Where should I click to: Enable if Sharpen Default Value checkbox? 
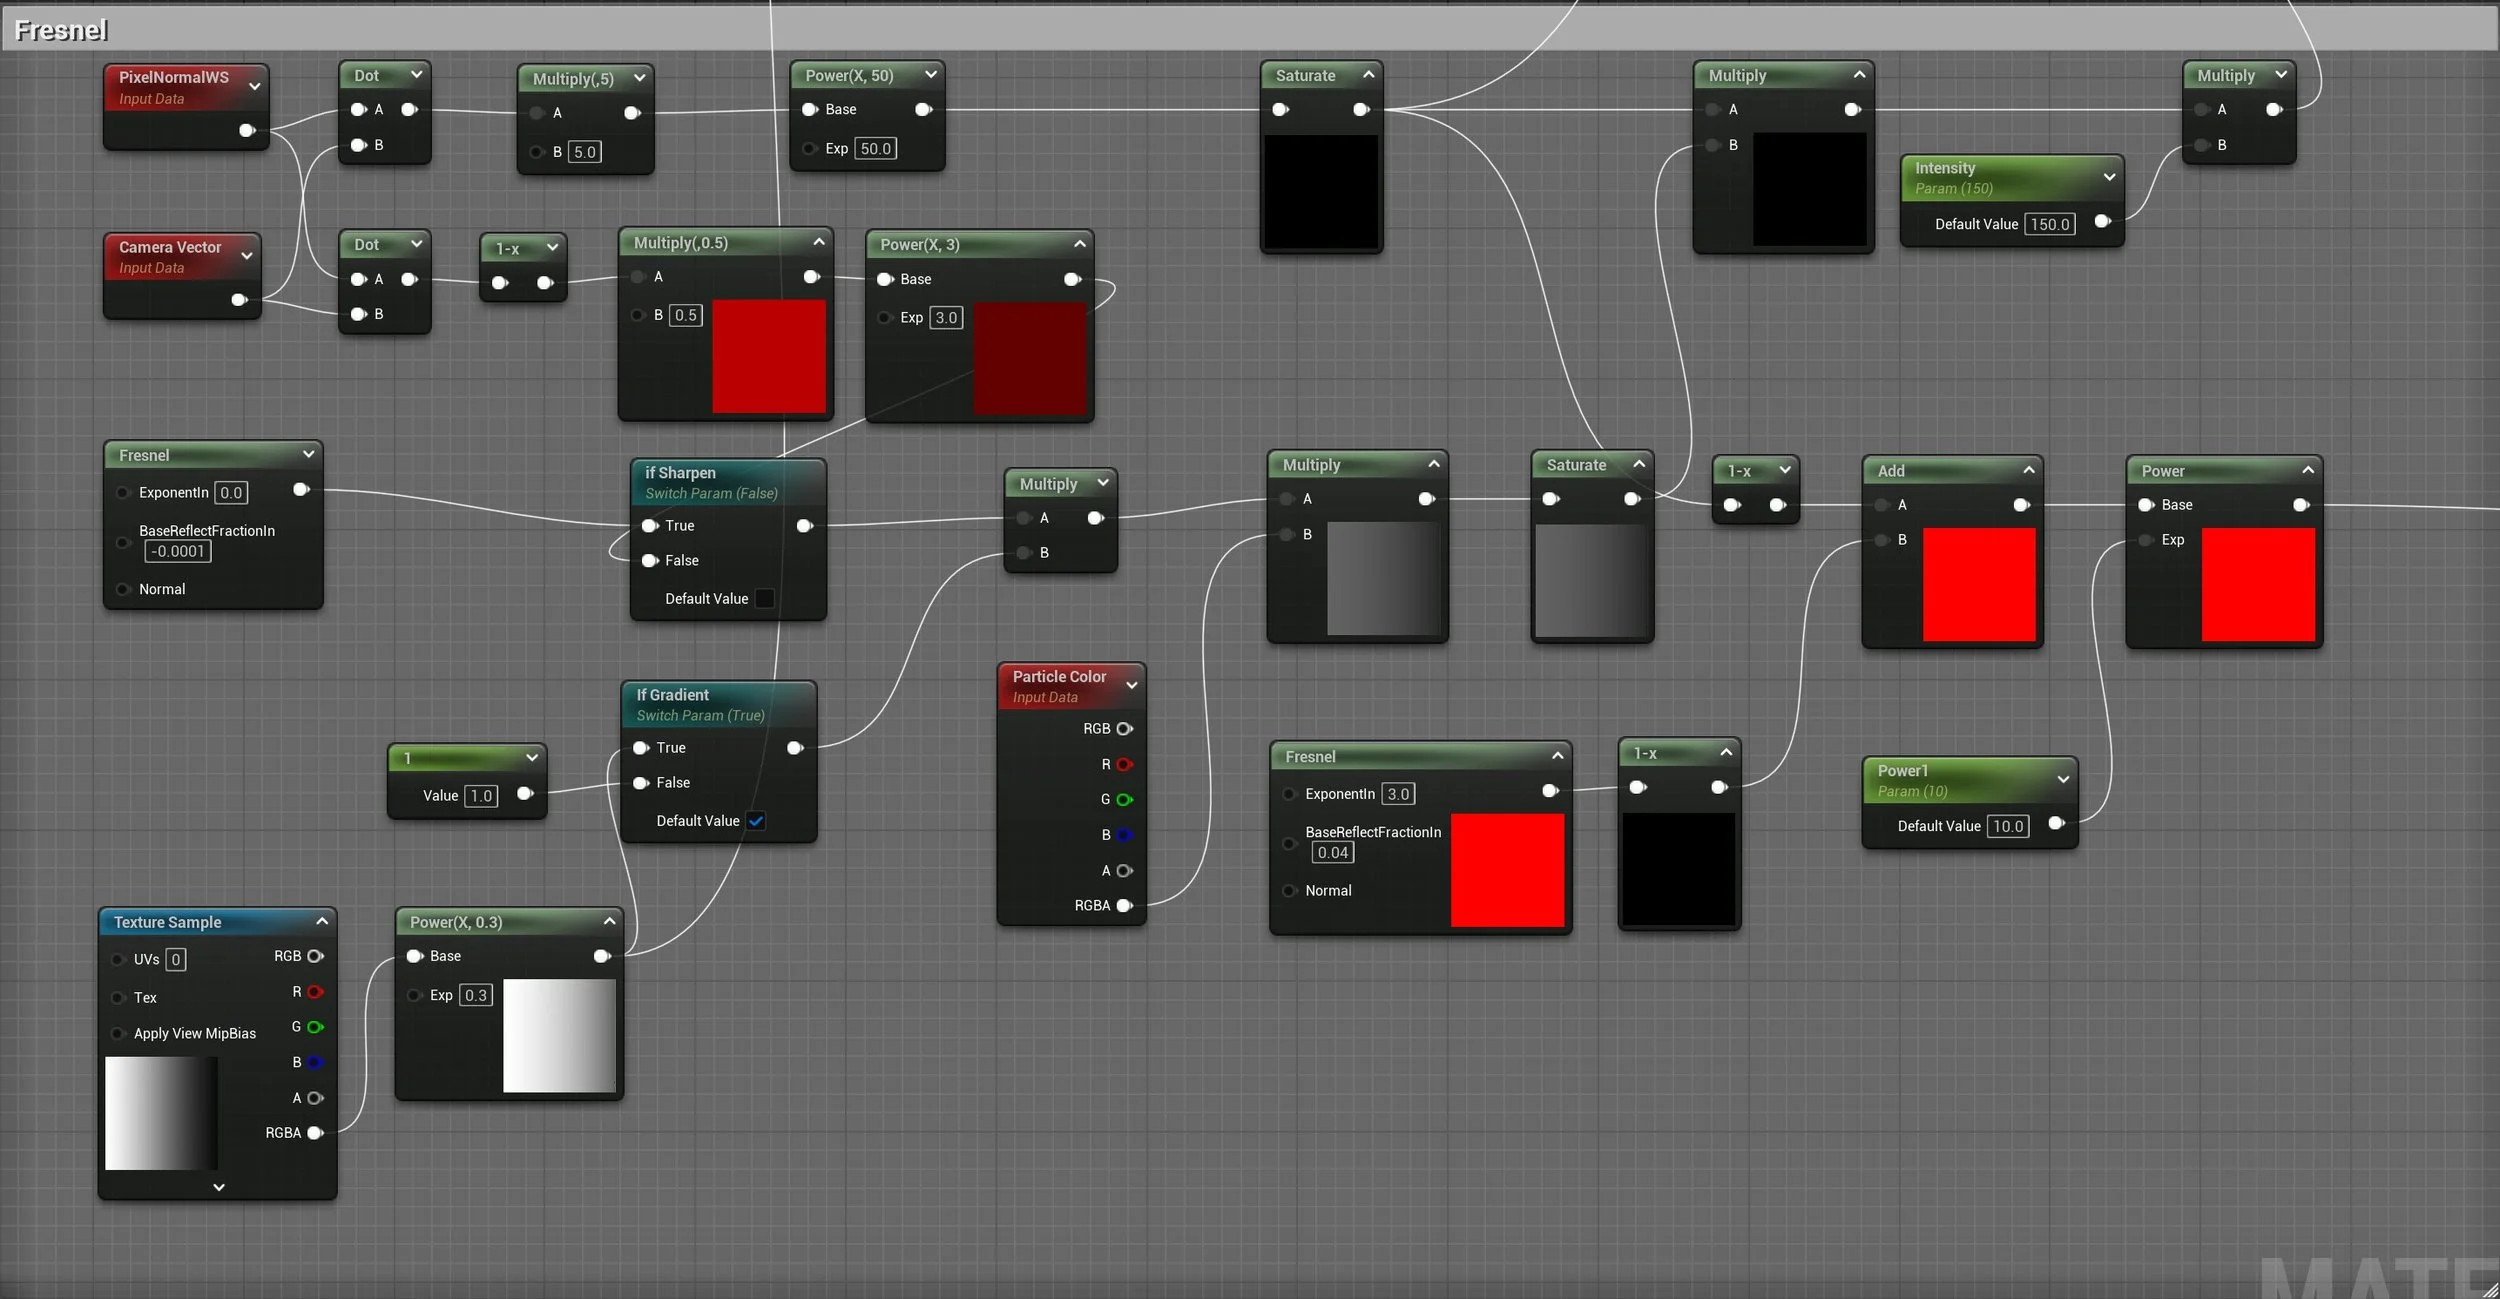click(765, 598)
